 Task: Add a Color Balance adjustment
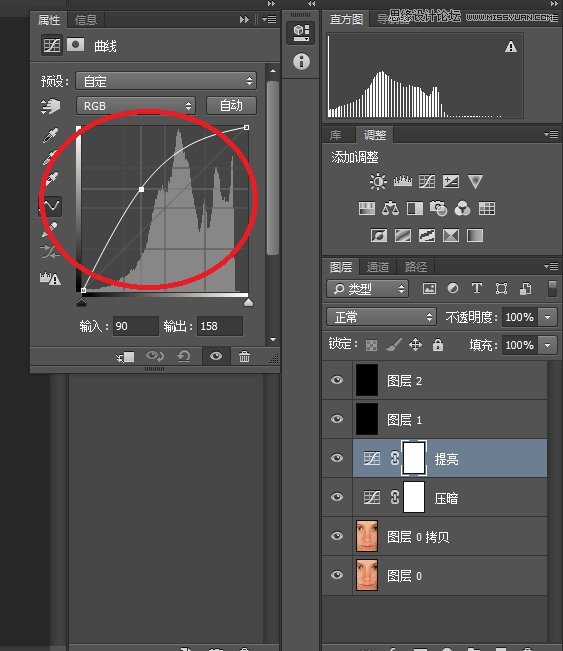point(390,208)
